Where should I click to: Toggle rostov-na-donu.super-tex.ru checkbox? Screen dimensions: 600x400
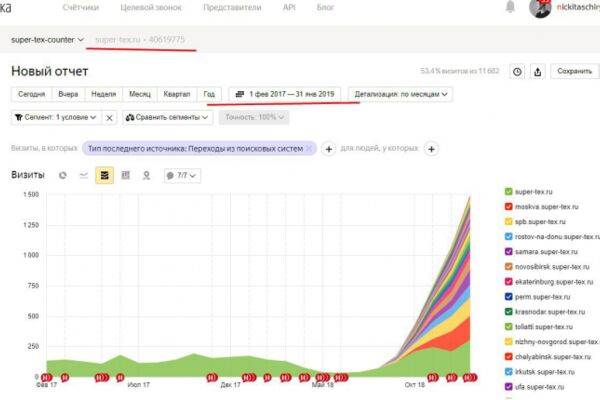click(x=508, y=237)
